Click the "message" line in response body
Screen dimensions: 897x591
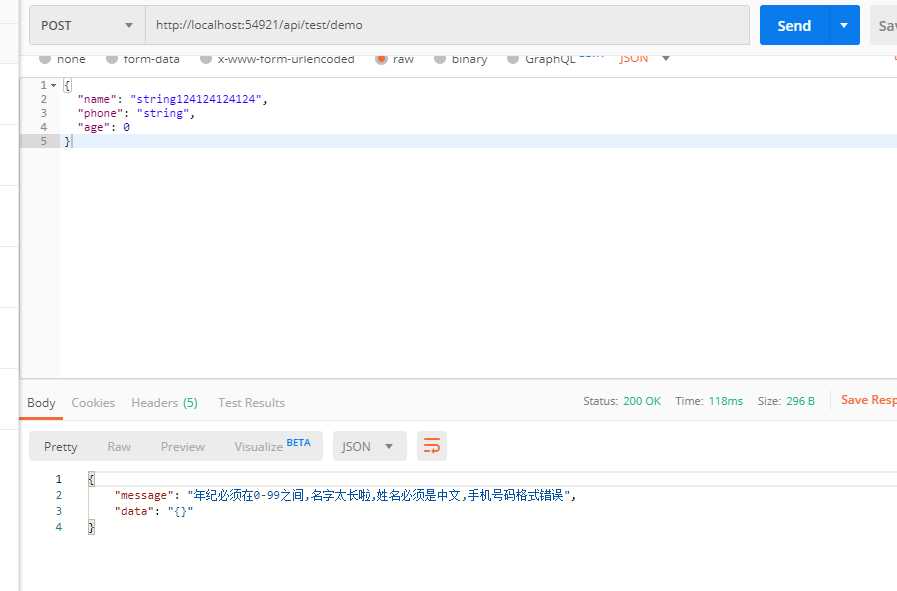[x=345, y=495]
